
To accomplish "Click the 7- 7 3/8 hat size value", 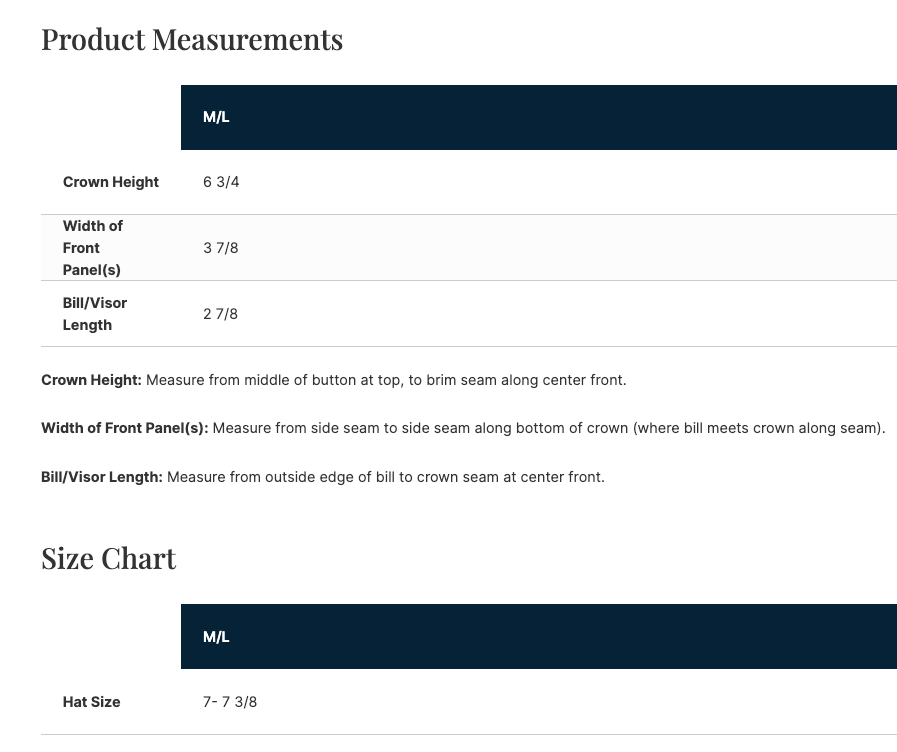I will (230, 702).
